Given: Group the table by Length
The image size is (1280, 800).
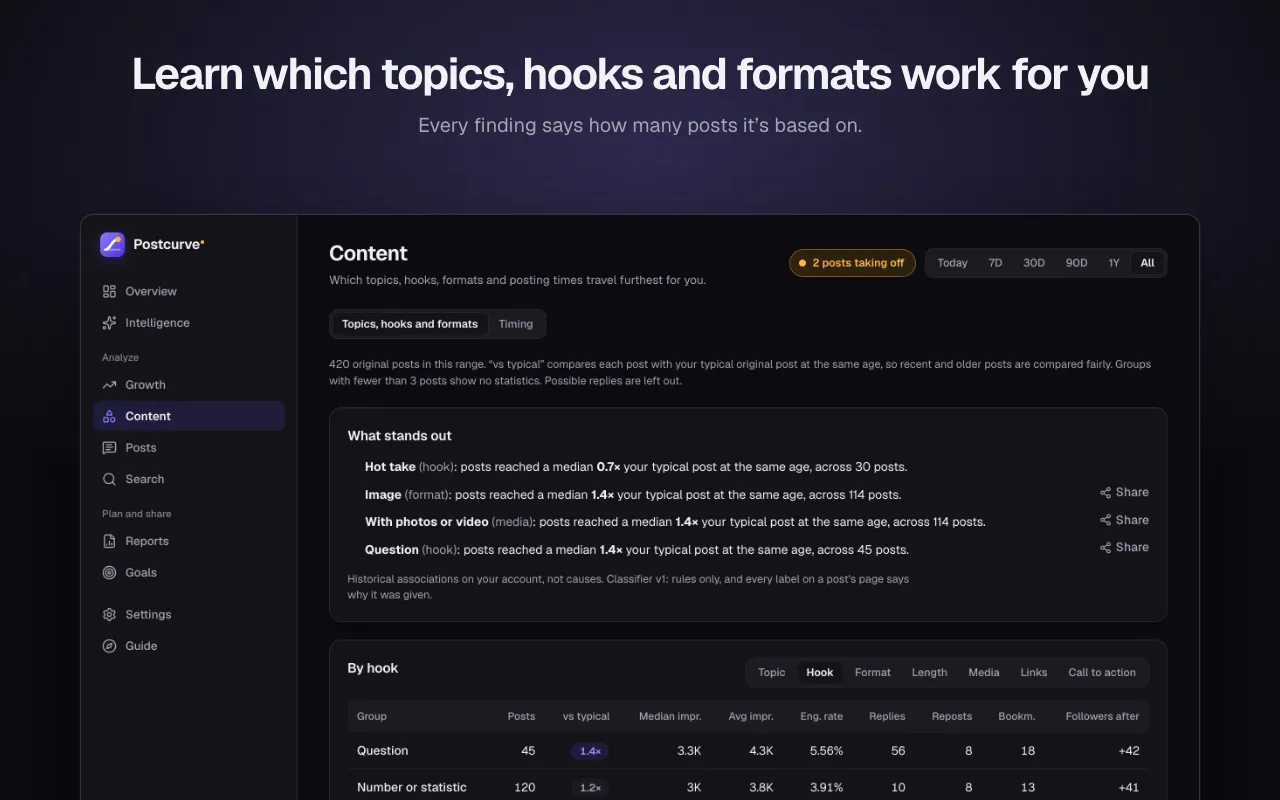Looking at the screenshot, I should click(x=930, y=673).
